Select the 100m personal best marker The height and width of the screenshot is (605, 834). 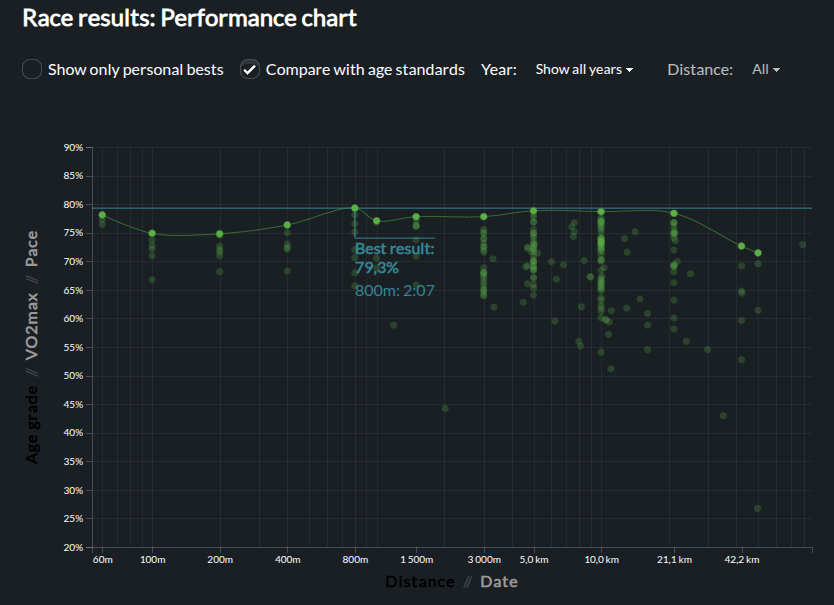pyautogui.click(x=152, y=233)
